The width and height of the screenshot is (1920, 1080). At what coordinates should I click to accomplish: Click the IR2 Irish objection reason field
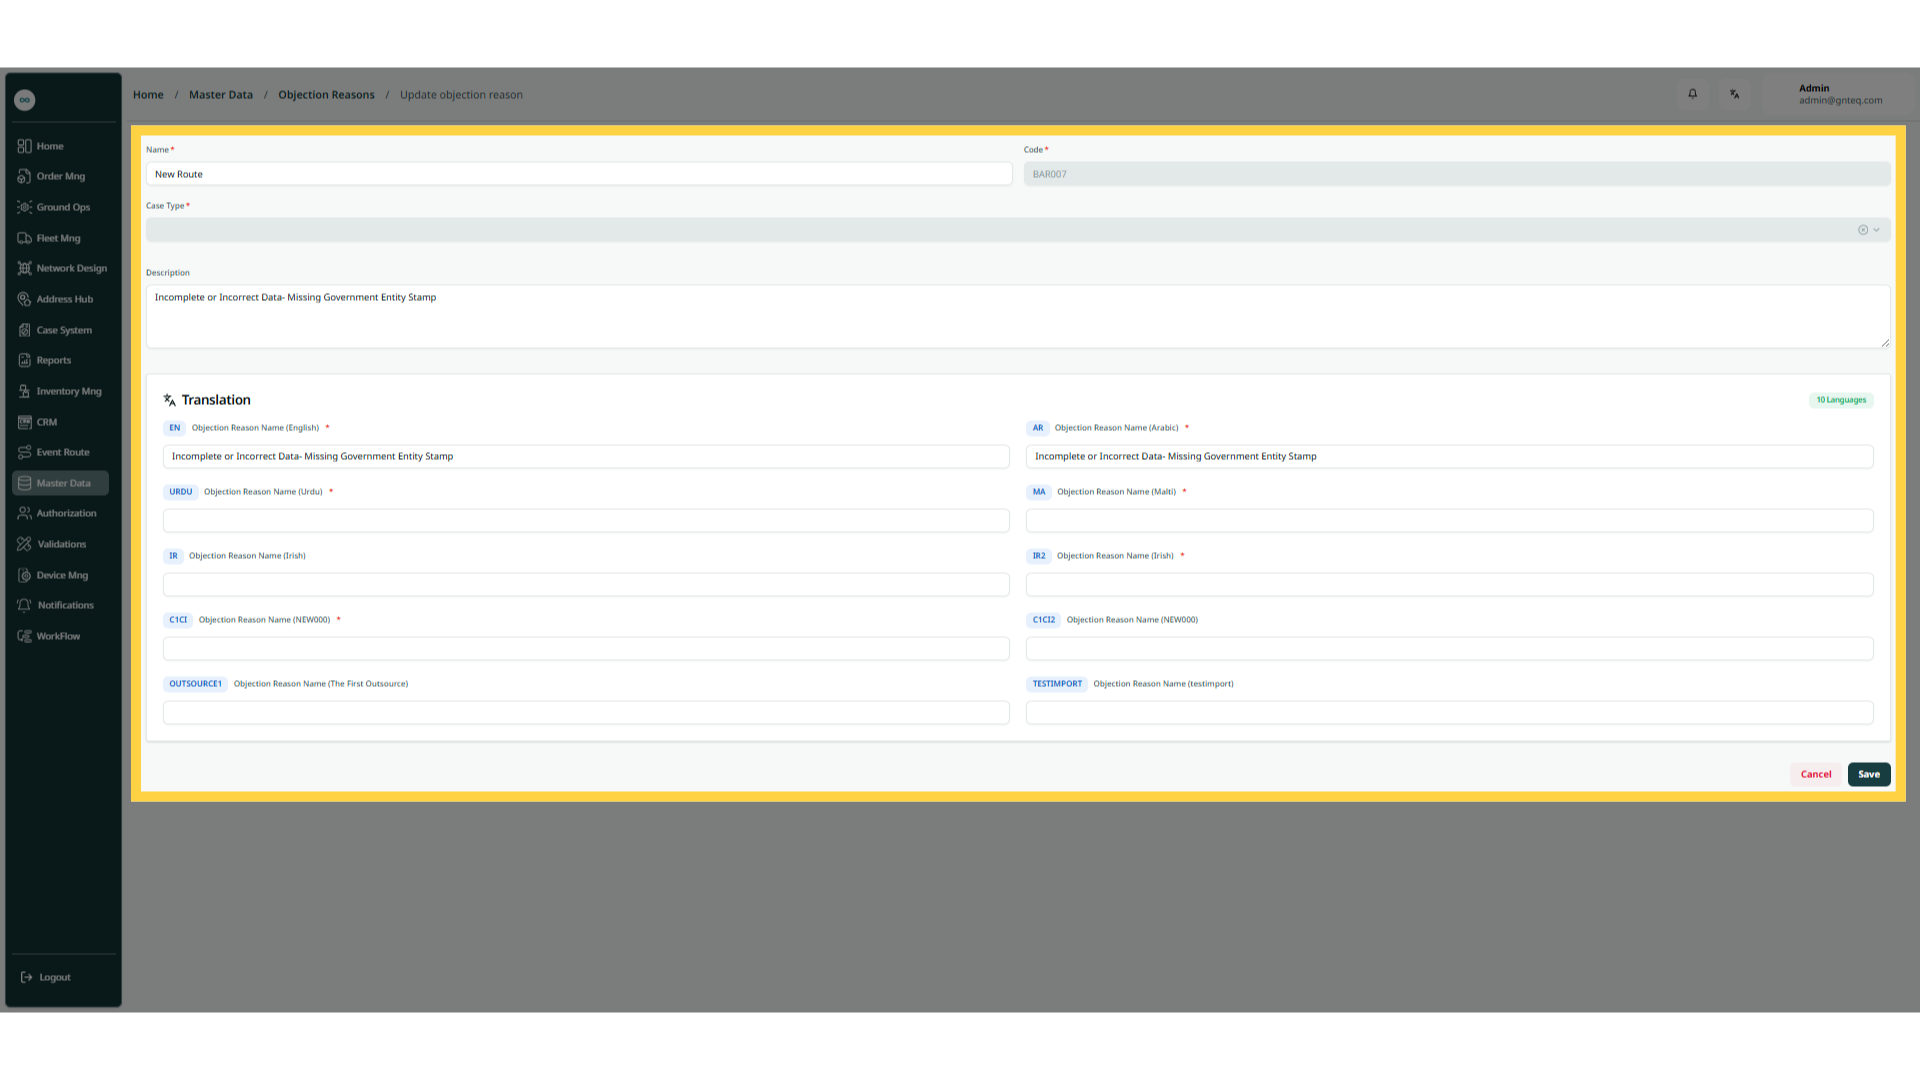coord(1450,584)
